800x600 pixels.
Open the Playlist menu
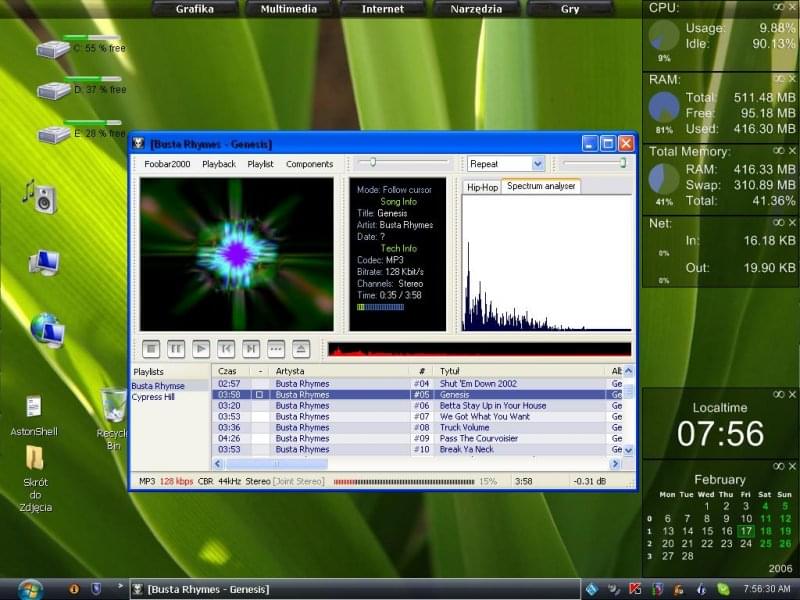click(x=260, y=164)
